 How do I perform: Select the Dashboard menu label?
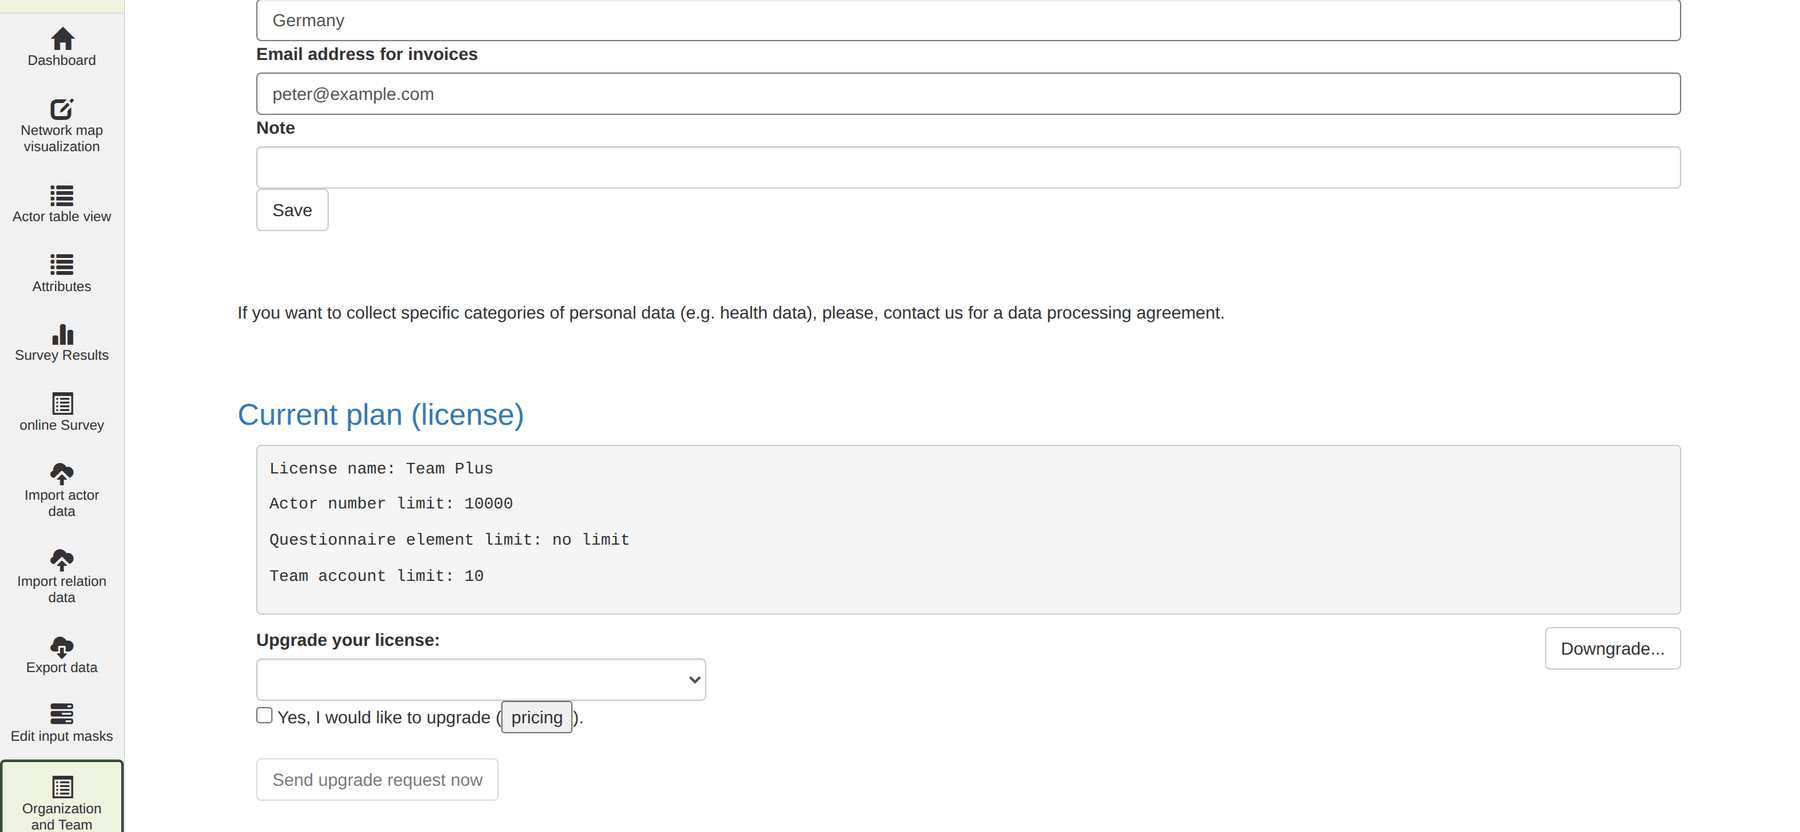click(62, 60)
